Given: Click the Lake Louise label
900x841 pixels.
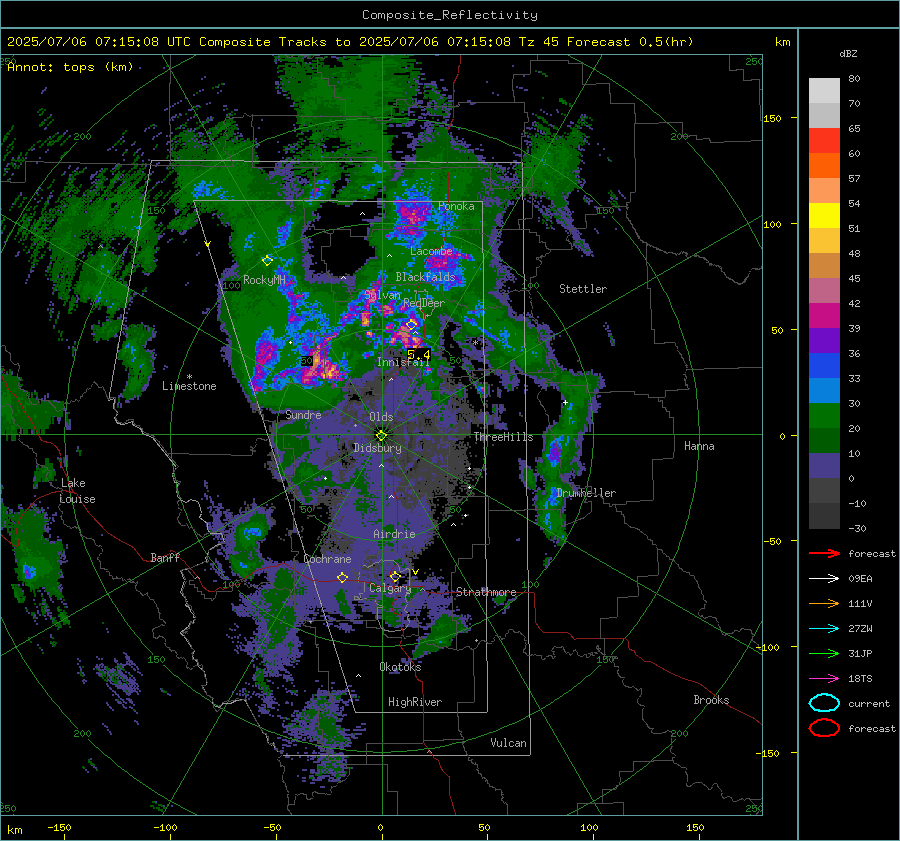Looking at the screenshot, I should point(77,491).
